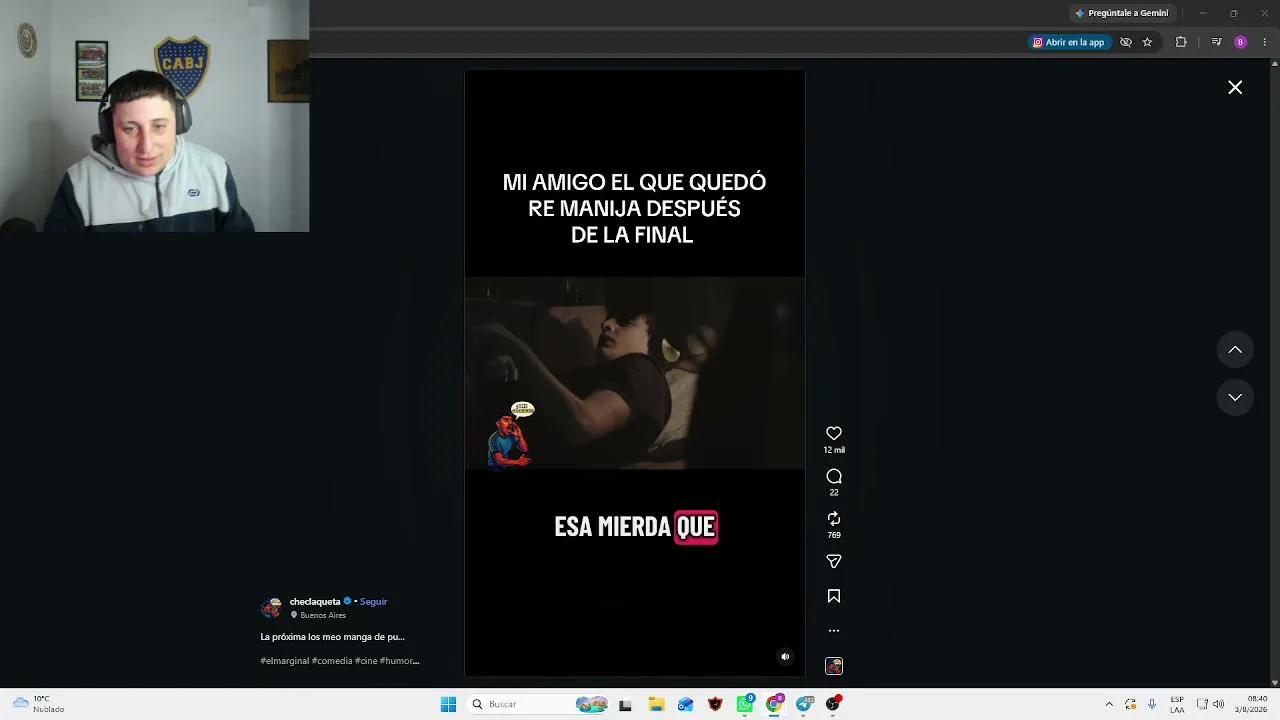
Task: Click the microphone icon in system tray
Action: click(x=1152, y=704)
